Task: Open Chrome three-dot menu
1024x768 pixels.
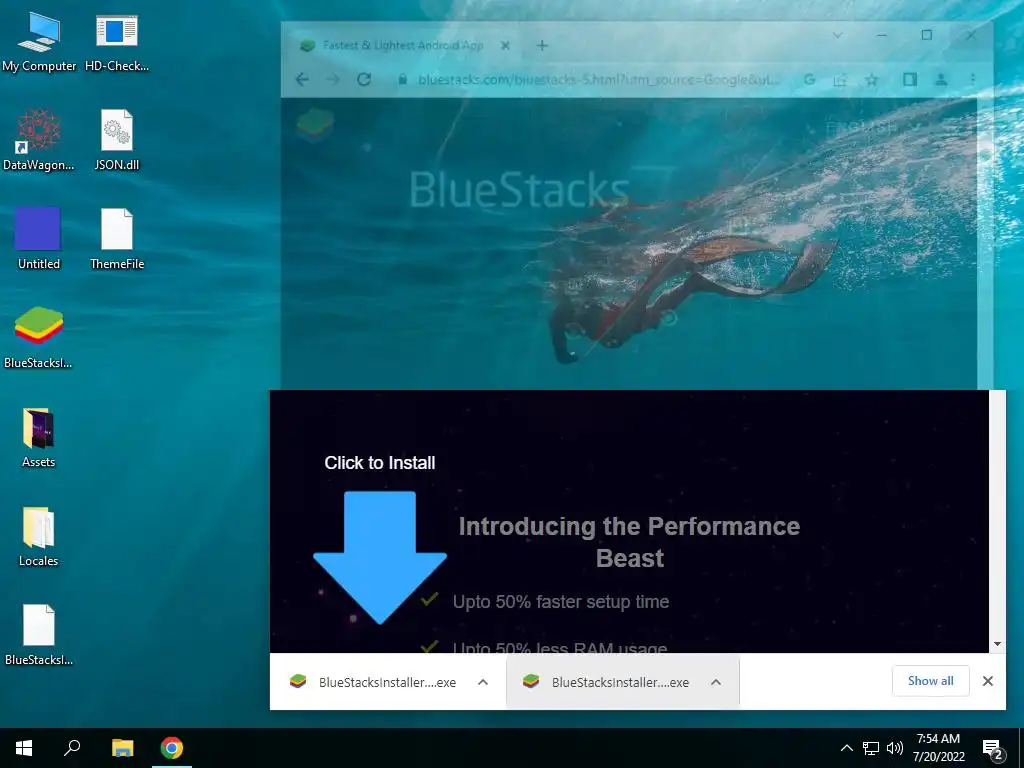Action: tap(972, 80)
